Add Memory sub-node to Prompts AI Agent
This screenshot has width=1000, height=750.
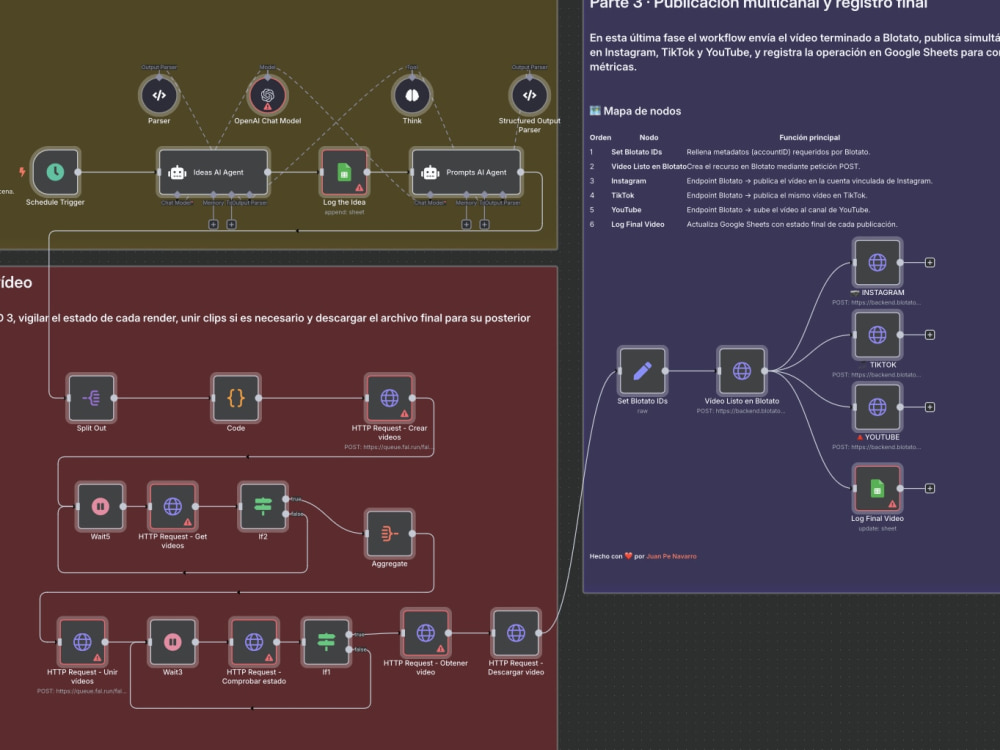[x=466, y=224]
